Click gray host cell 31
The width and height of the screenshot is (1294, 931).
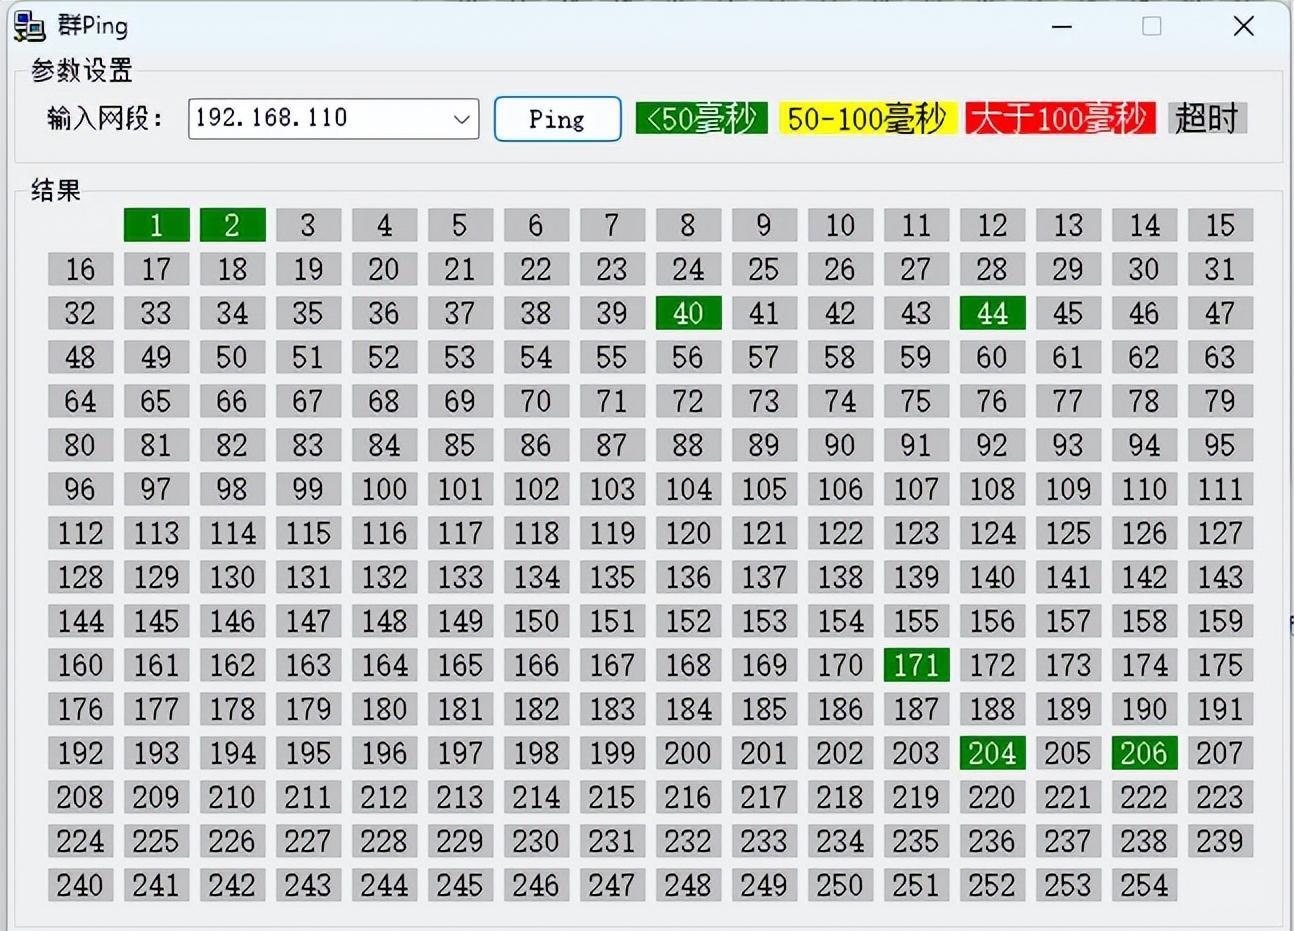(x=1221, y=269)
